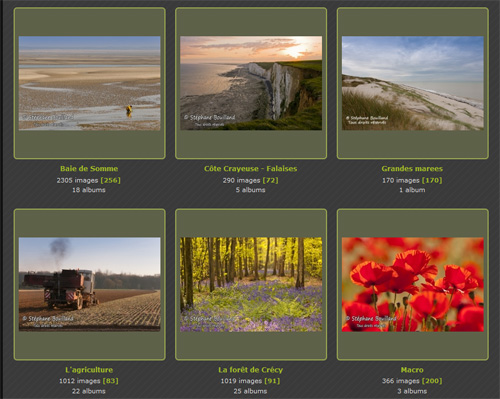
Task: Click the 25 albums text under forêt de Crécy
Action: pos(250,391)
